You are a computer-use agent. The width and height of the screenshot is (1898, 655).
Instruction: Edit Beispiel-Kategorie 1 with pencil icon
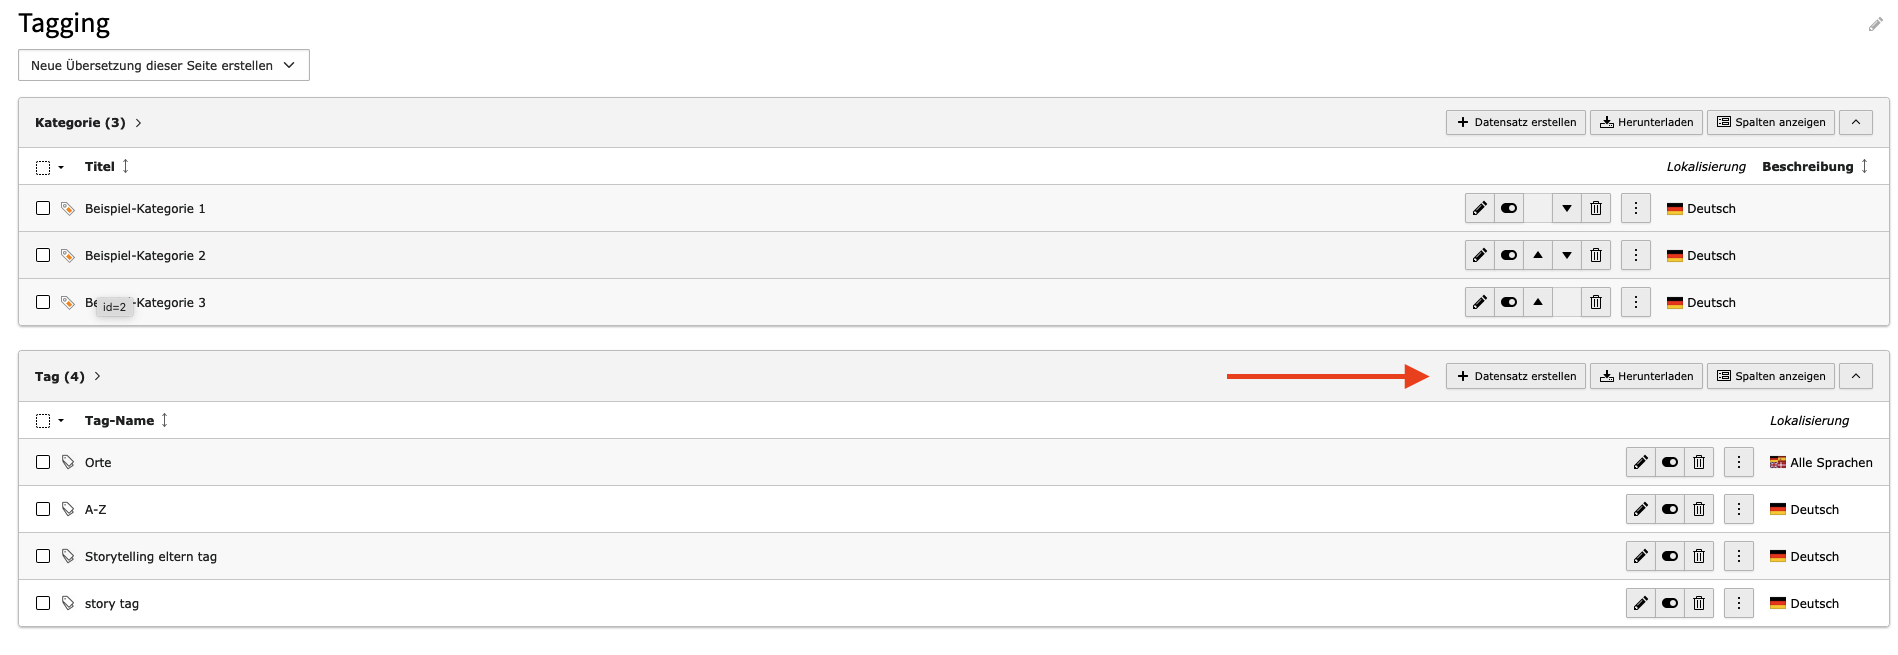(1479, 208)
